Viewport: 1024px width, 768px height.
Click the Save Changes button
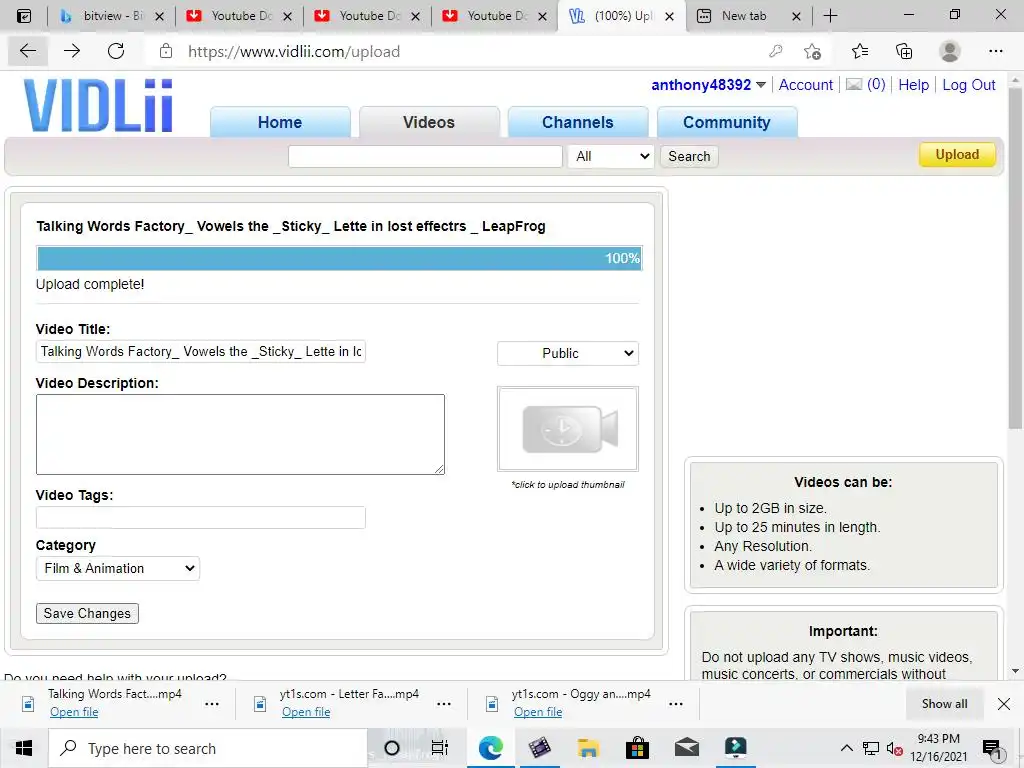[x=87, y=613]
